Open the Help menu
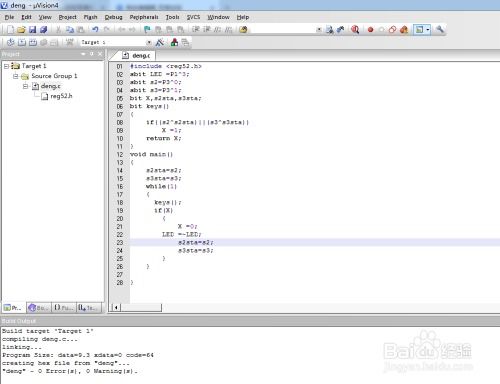The image size is (500, 384). click(243, 17)
